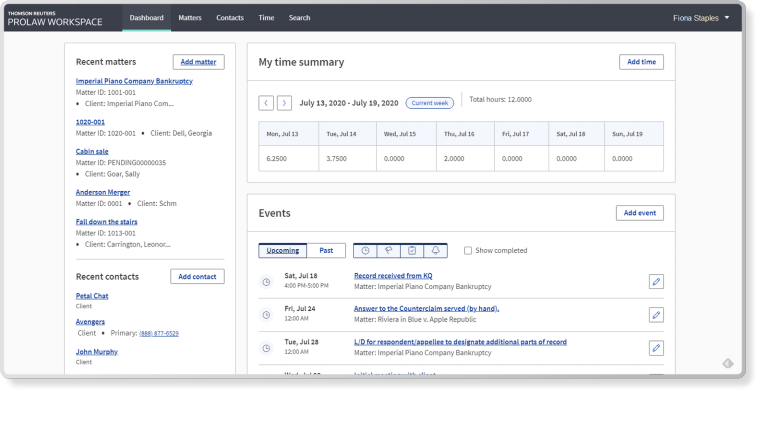The width and height of the screenshot is (768, 432).
Task: Edit the Record received from KQ event
Action: click(656, 281)
